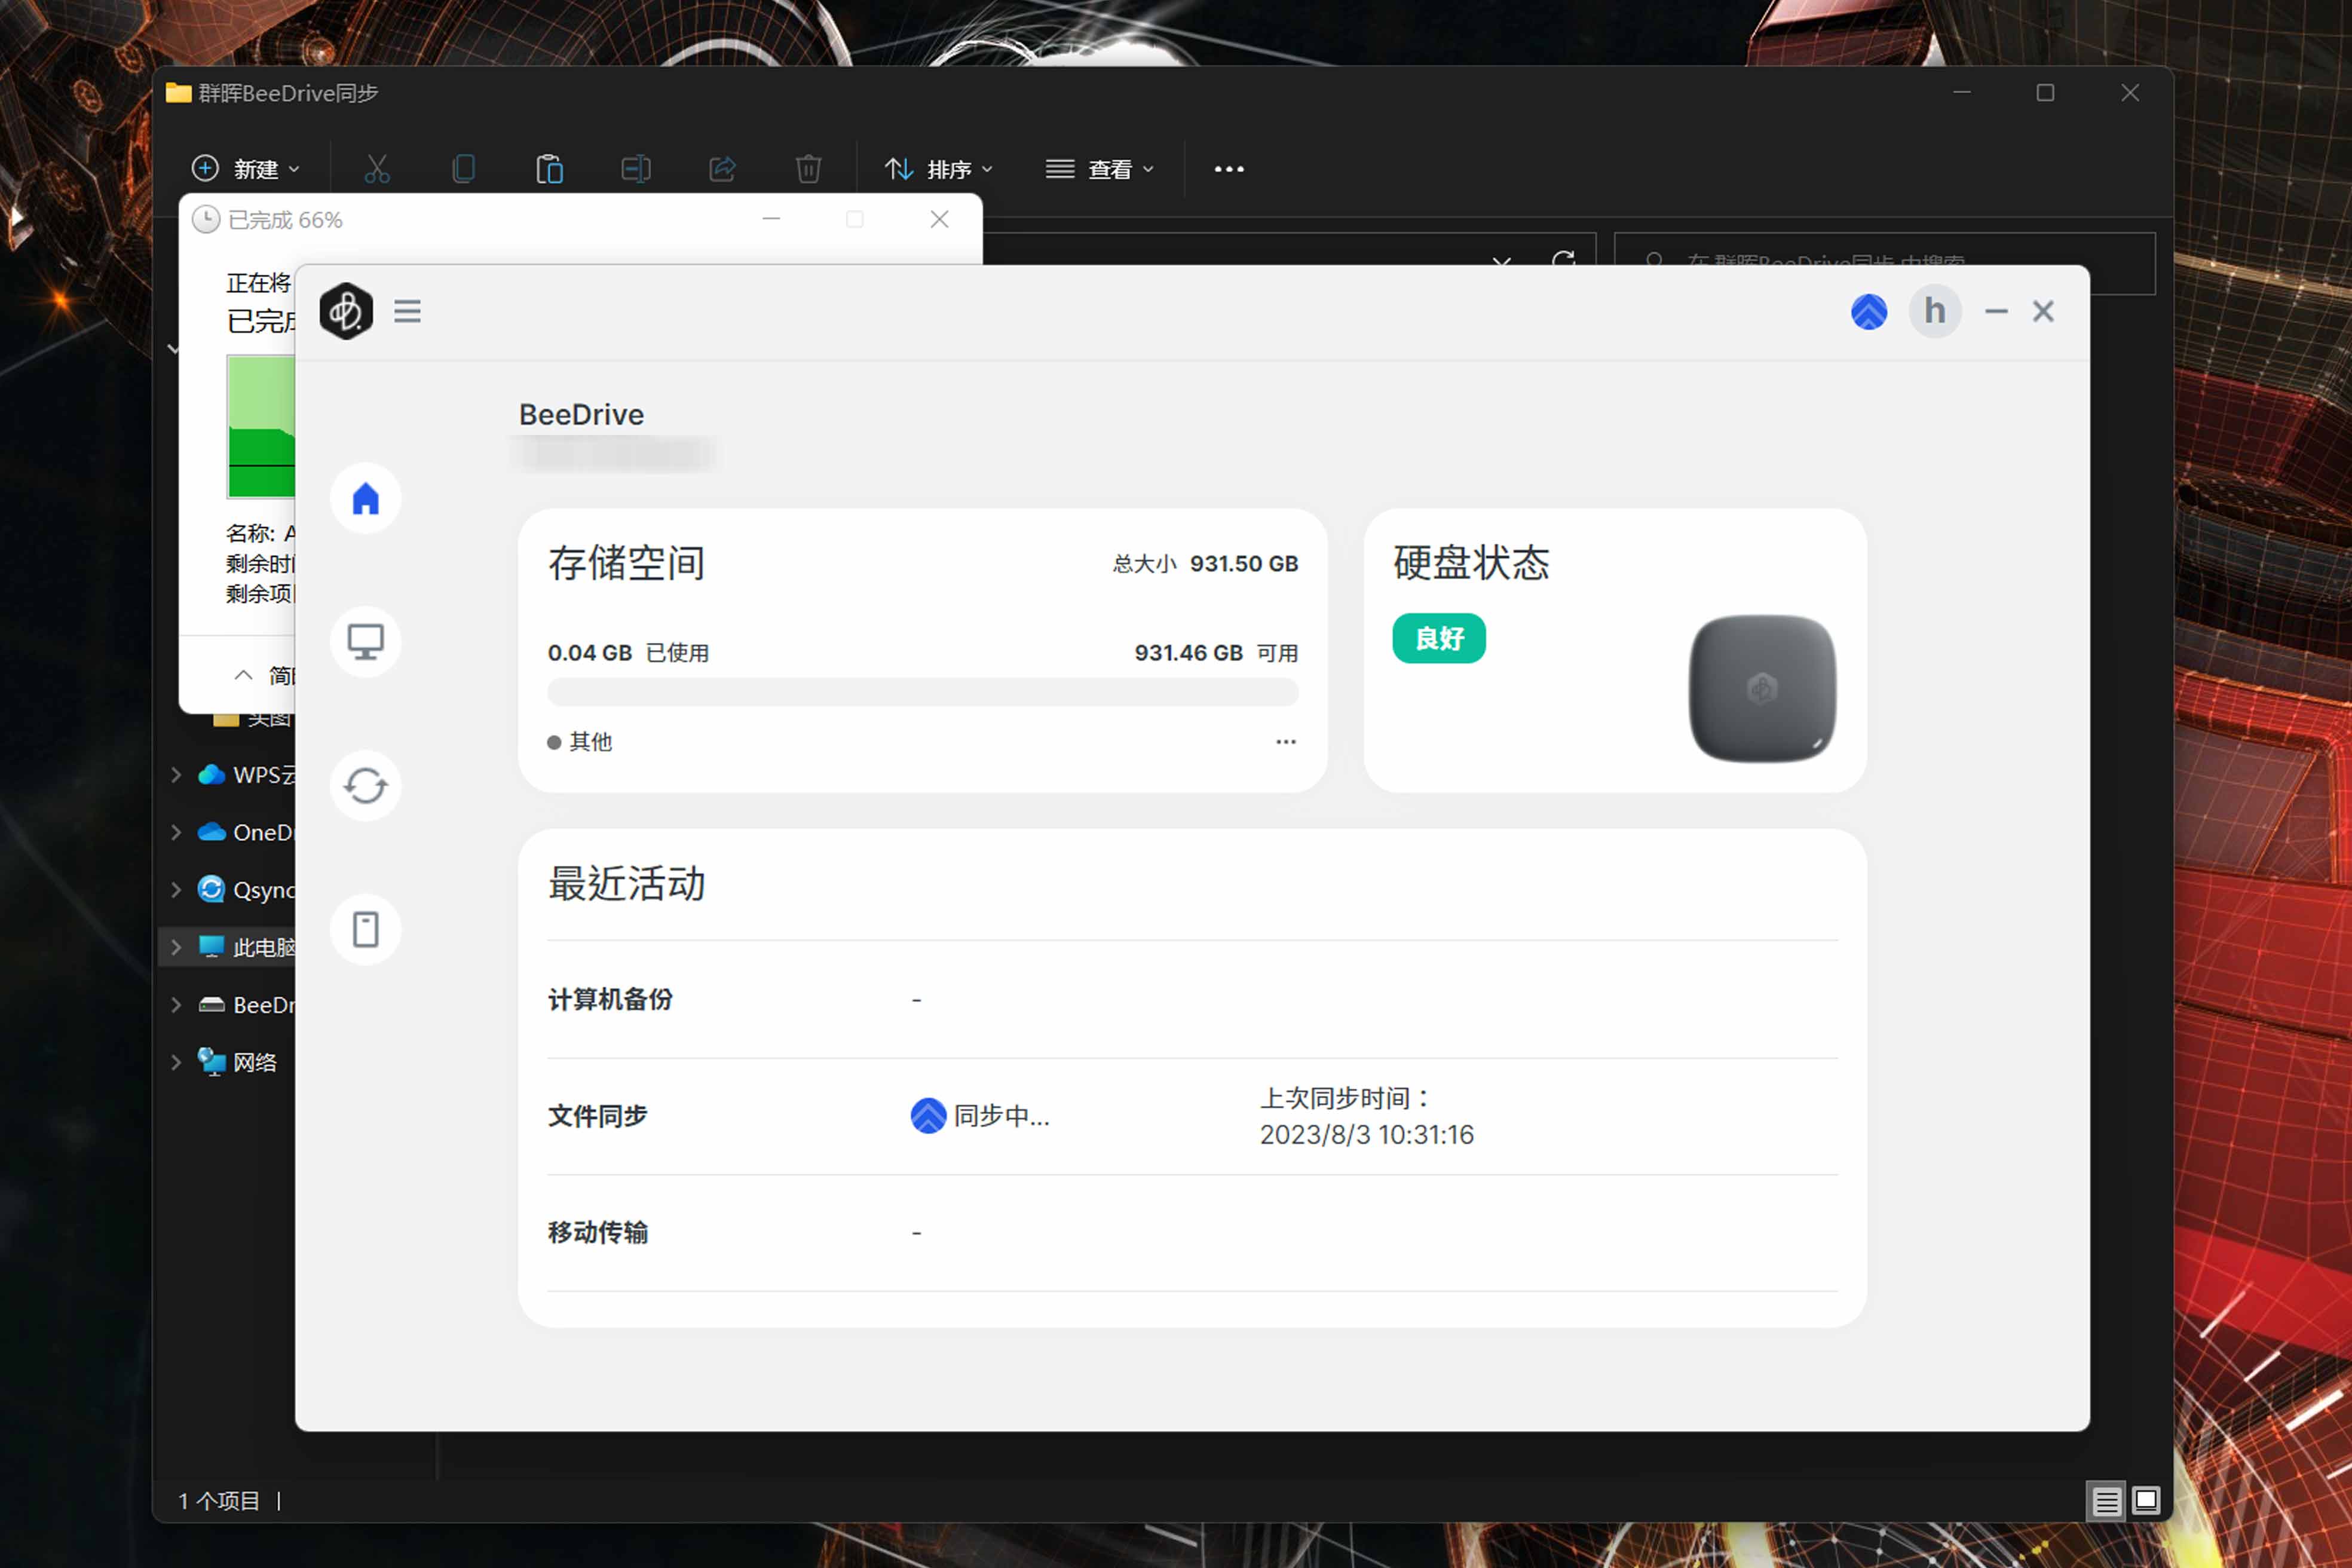This screenshot has width=2352, height=1568.
Task: Expand the 网络 network tree node
Action: pos(177,1062)
